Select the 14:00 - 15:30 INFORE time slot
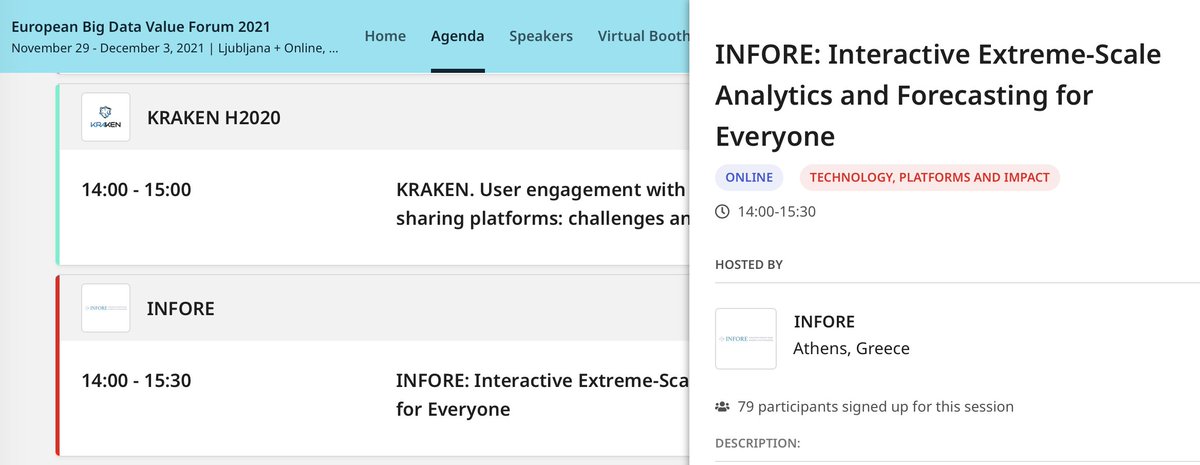This screenshot has width=1200, height=465. (x=136, y=380)
